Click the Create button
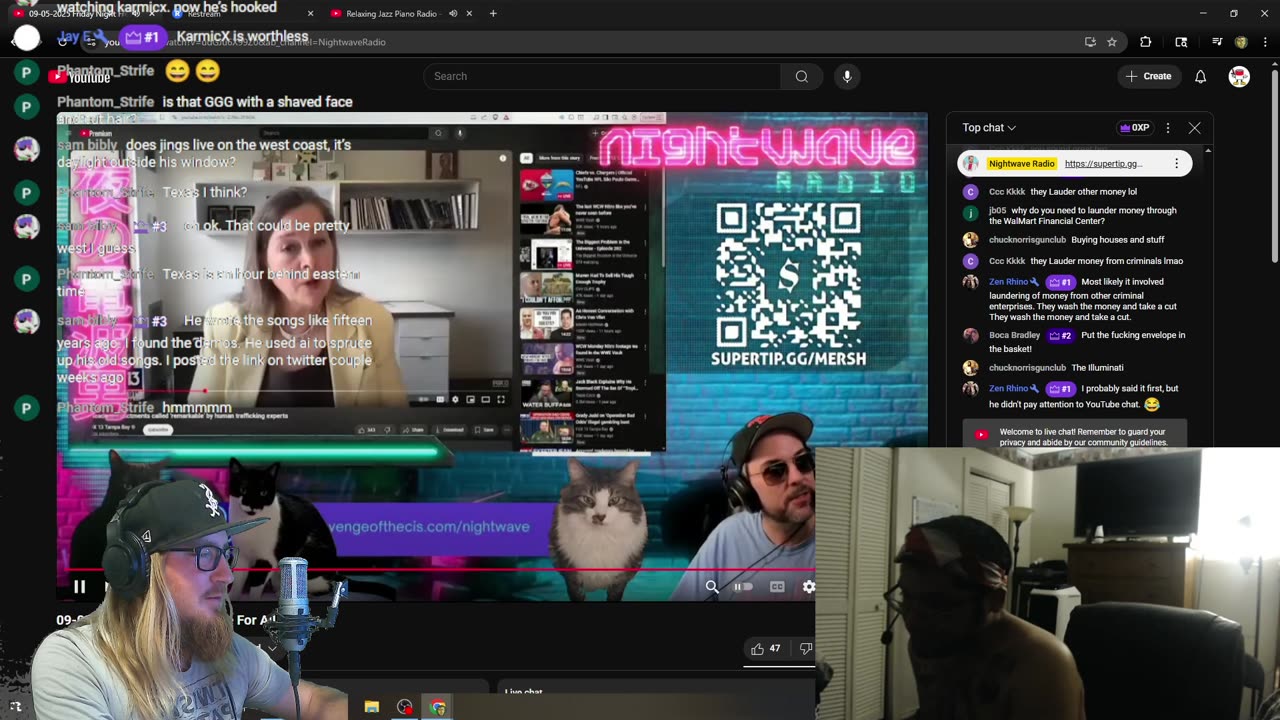 tap(1148, 76)
